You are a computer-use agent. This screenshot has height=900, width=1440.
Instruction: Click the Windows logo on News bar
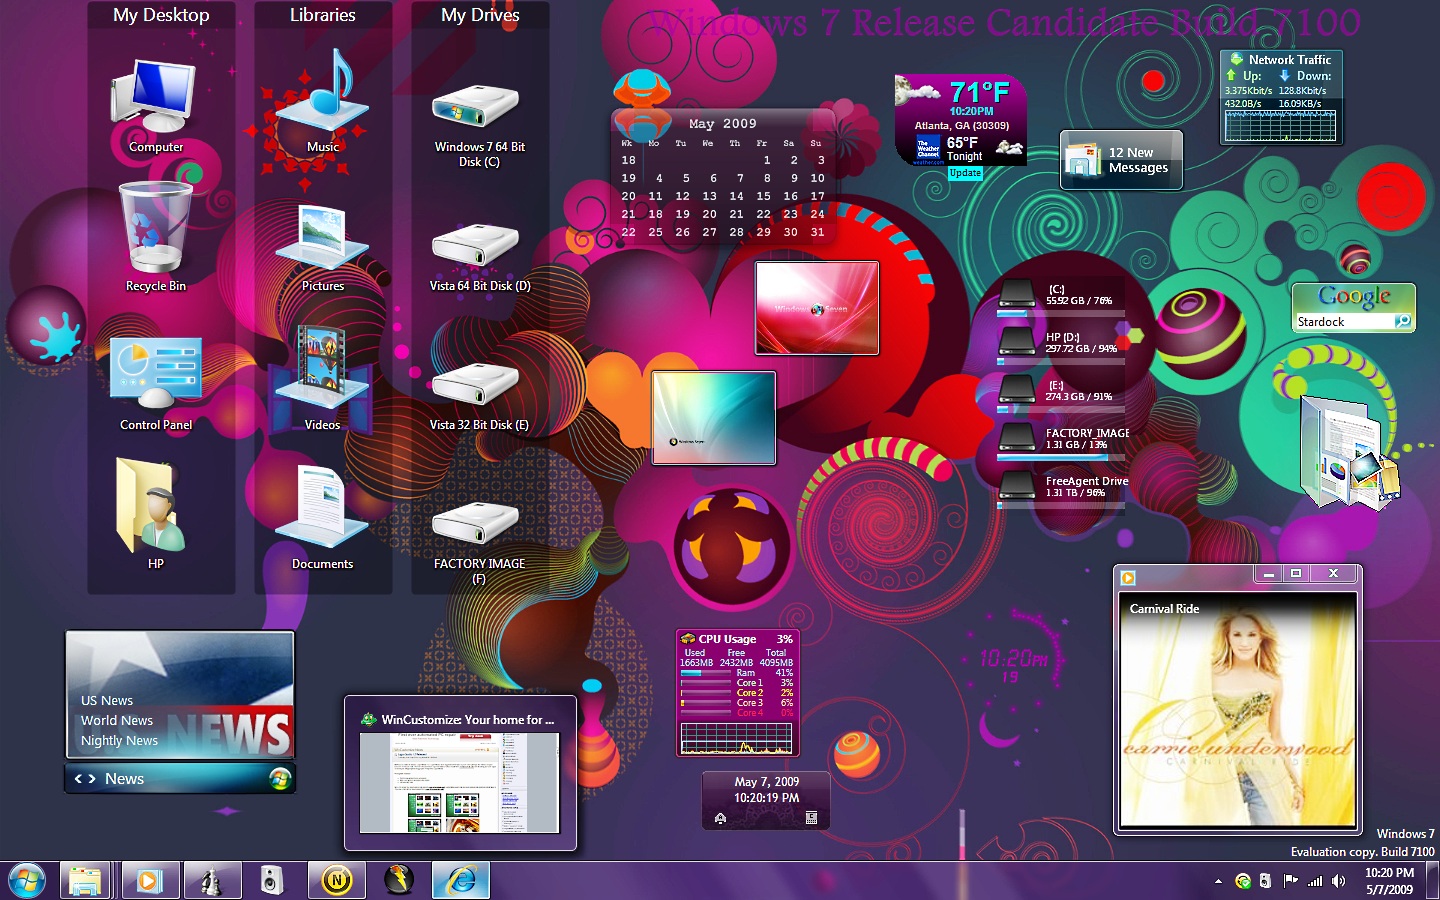[279, 778]
